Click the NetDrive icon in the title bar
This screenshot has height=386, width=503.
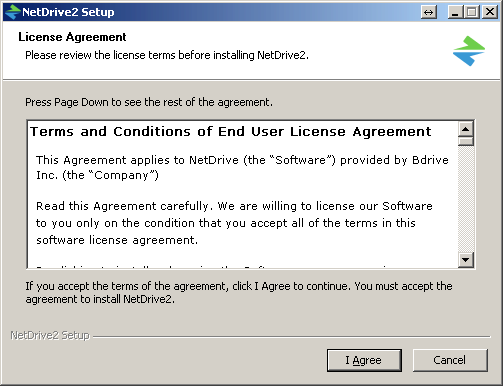coord(13,12)
